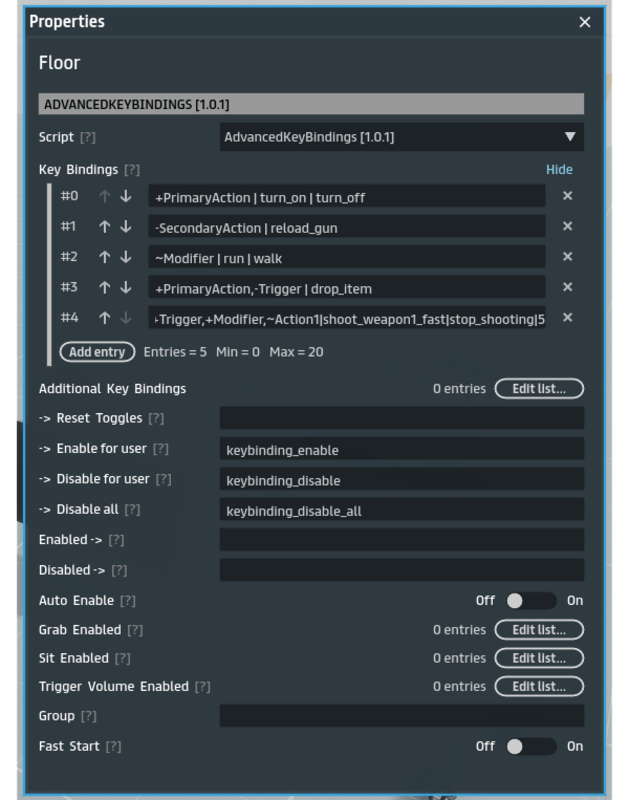This screenshot has width=629, height=800.
Task: Move key binding #1 up
Action: pyautogui.click(x=104, y=227)
